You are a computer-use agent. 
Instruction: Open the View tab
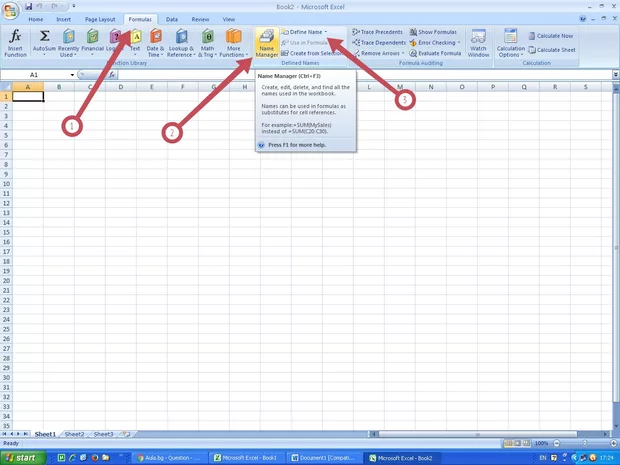[x=229, y=19]
